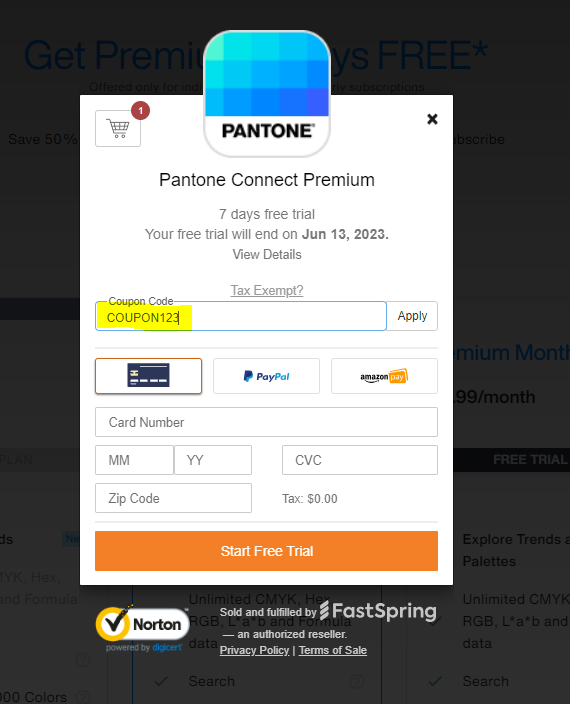The image size is (570, 704).
Task: Choose Amazon Pay payment option
Action: (x=384, y=376)
